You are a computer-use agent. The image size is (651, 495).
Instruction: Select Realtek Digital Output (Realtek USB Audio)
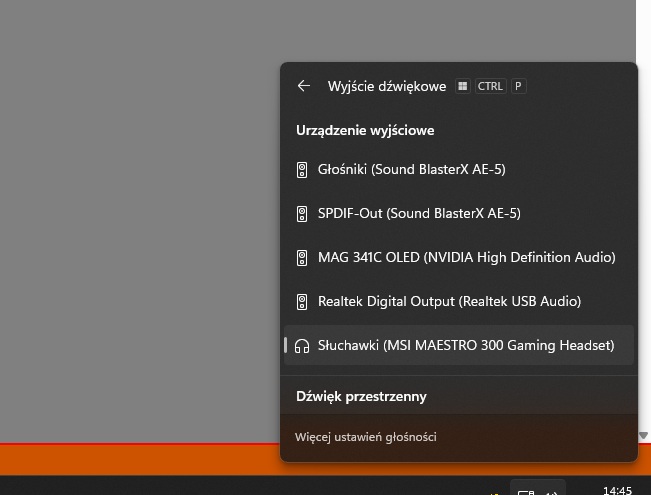(x=449, y=302)
